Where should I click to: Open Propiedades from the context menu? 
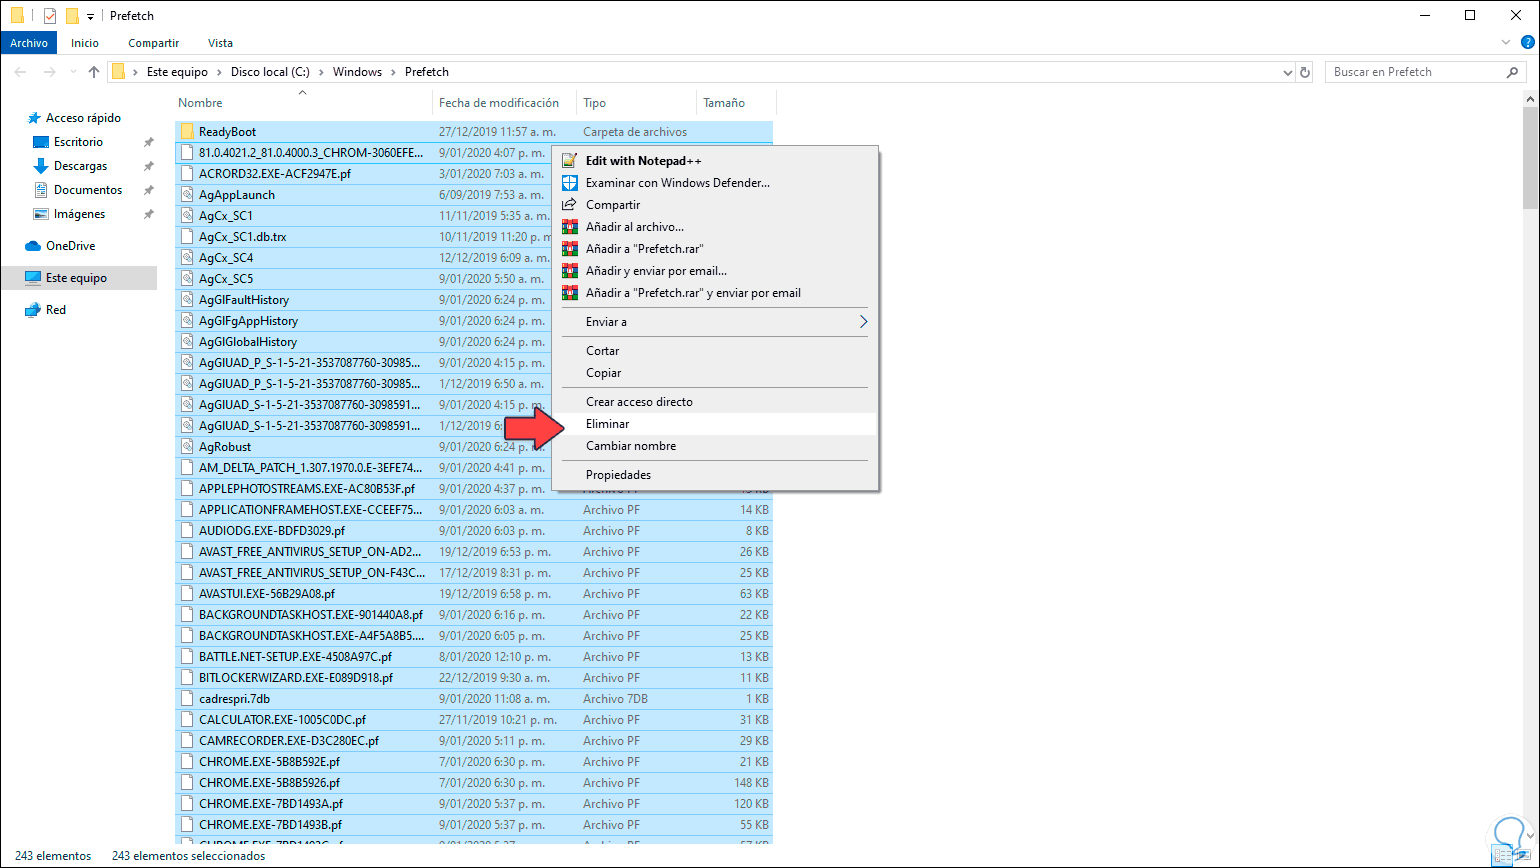tap(715, 475)
